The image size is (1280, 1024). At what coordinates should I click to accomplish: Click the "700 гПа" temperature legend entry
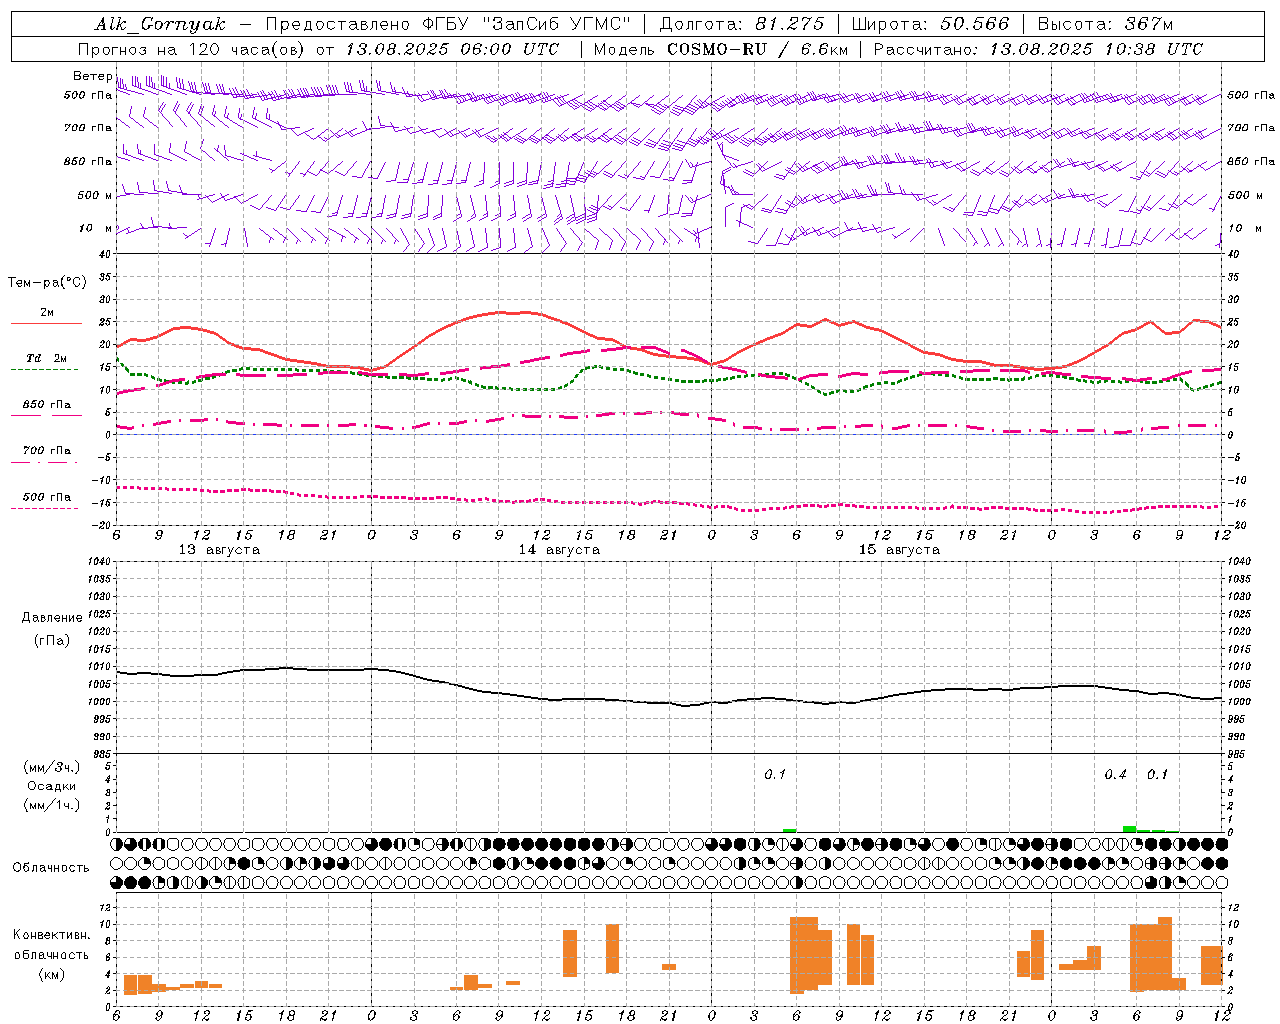pyautogui.click(x=47, y=451)
